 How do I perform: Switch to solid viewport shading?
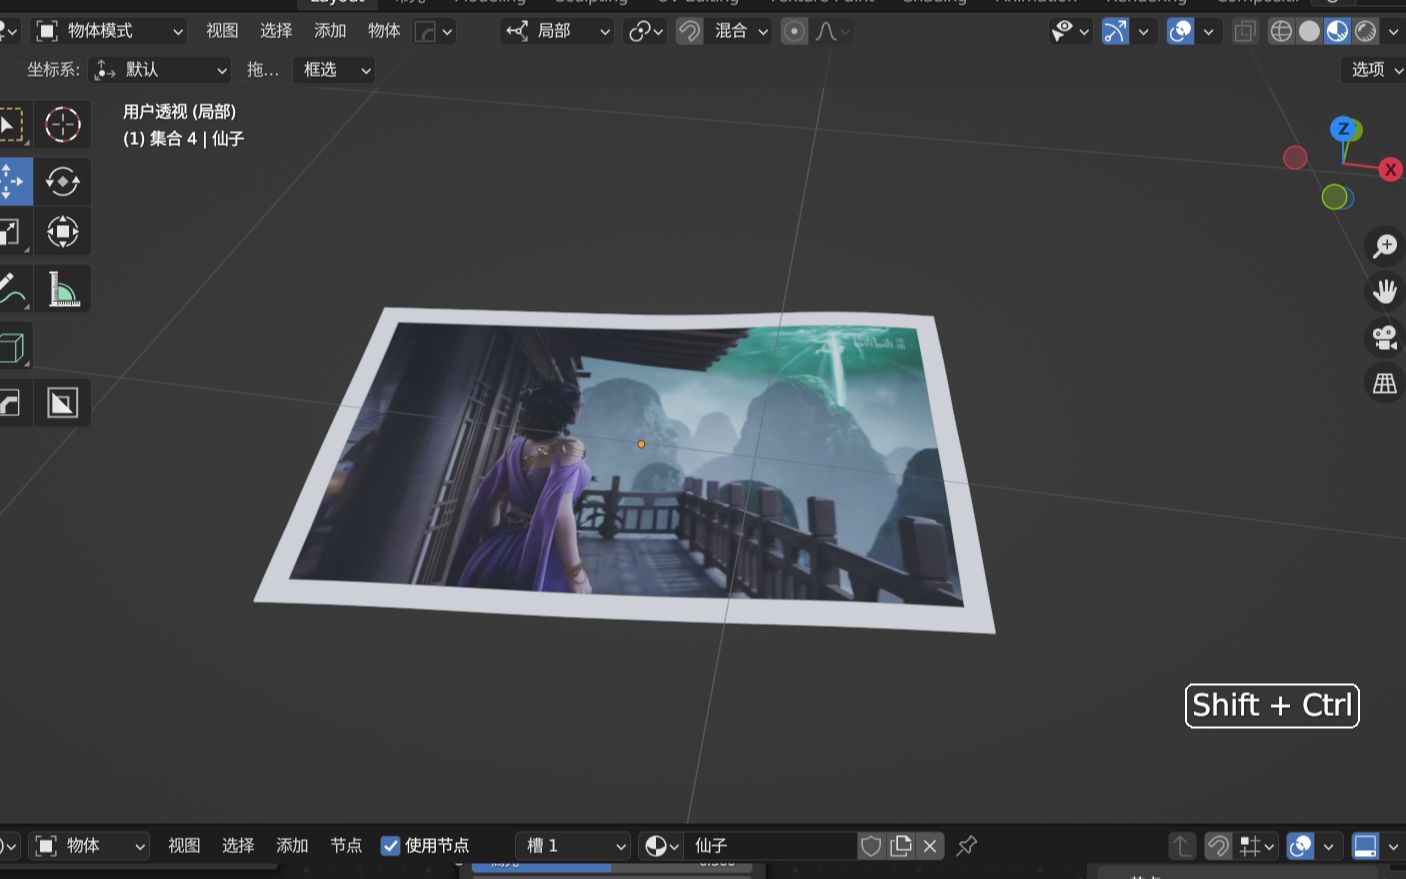pos(1309,31)
